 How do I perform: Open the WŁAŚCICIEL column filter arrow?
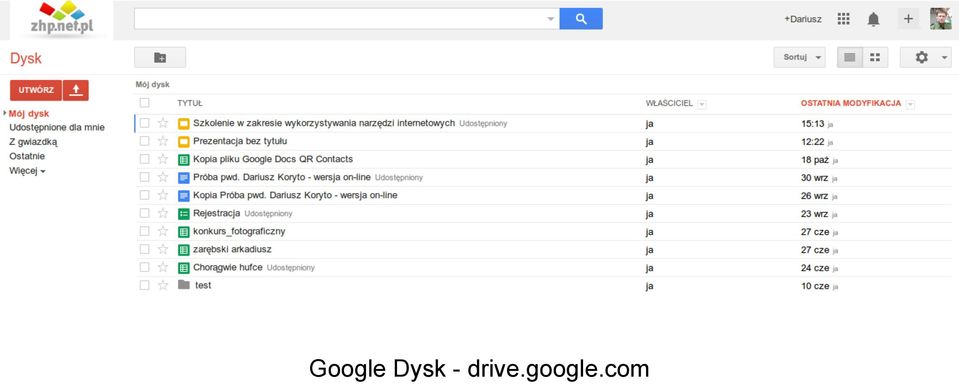[x=702, y=104]
